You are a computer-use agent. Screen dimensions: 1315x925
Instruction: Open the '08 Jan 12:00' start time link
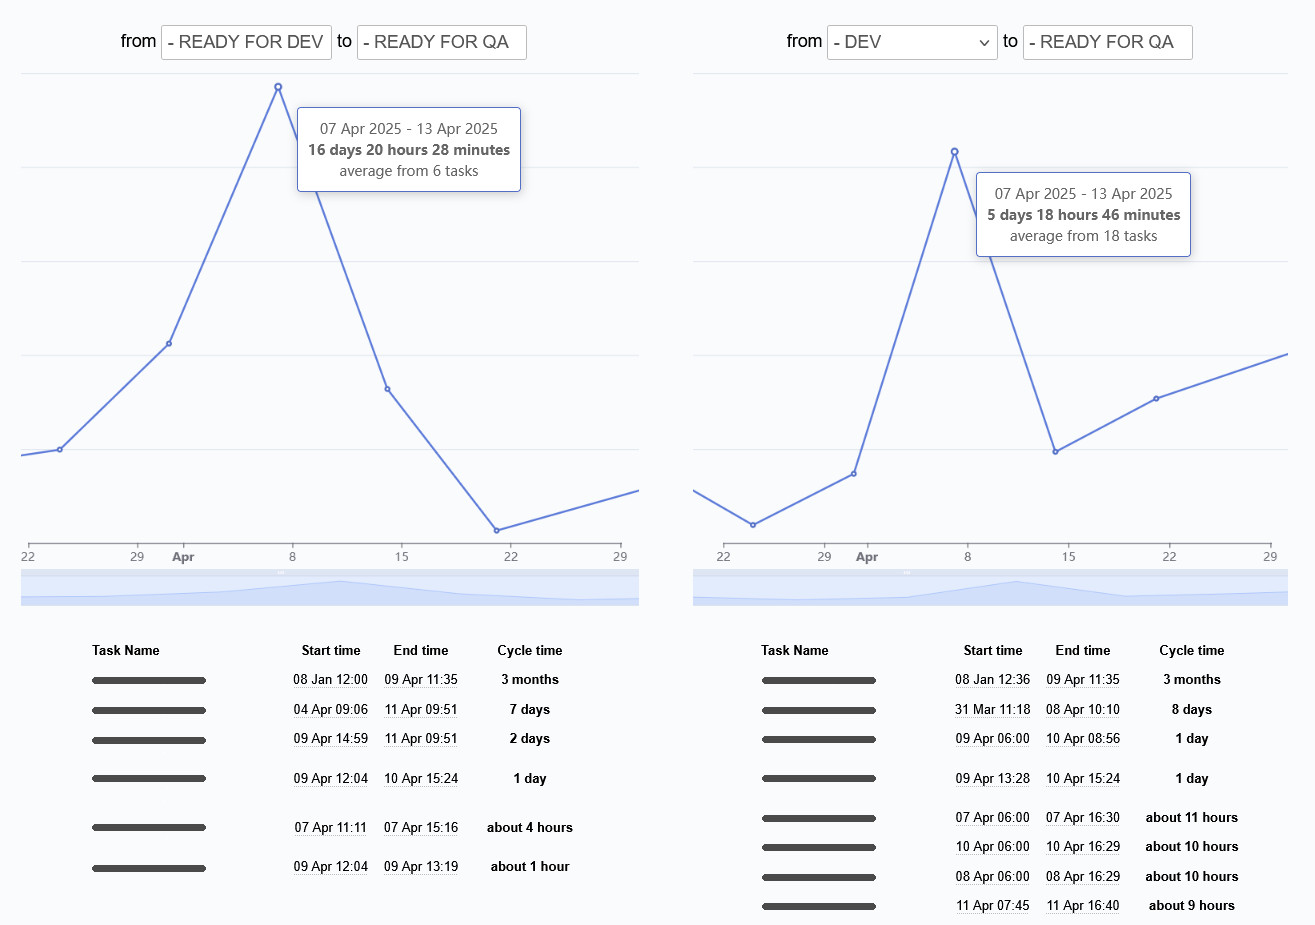pos(331,679)
